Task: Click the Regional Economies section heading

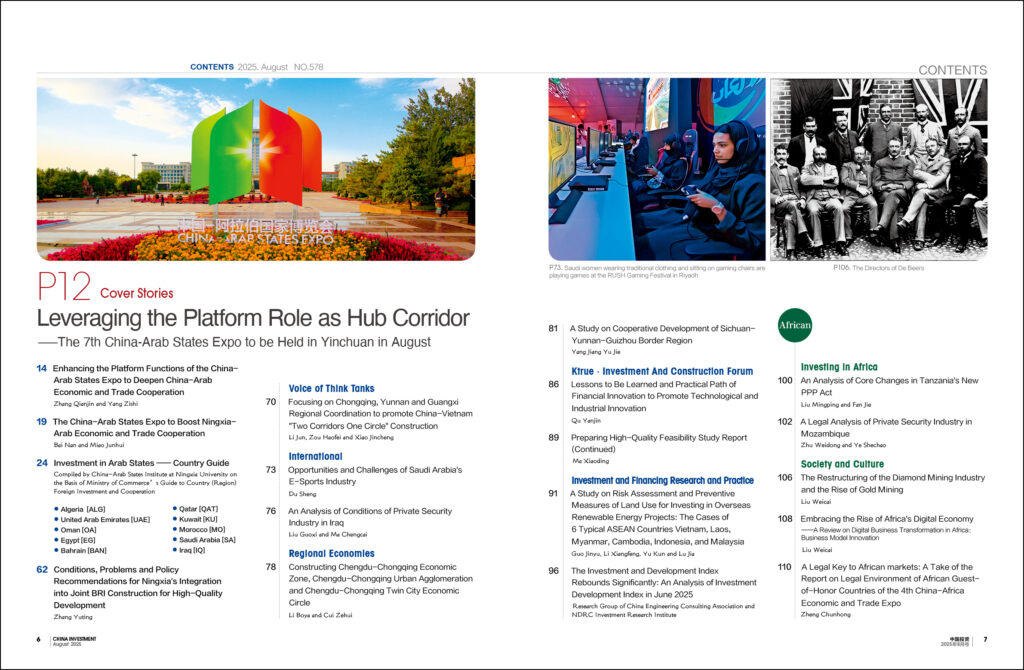Action: (332, 554)
